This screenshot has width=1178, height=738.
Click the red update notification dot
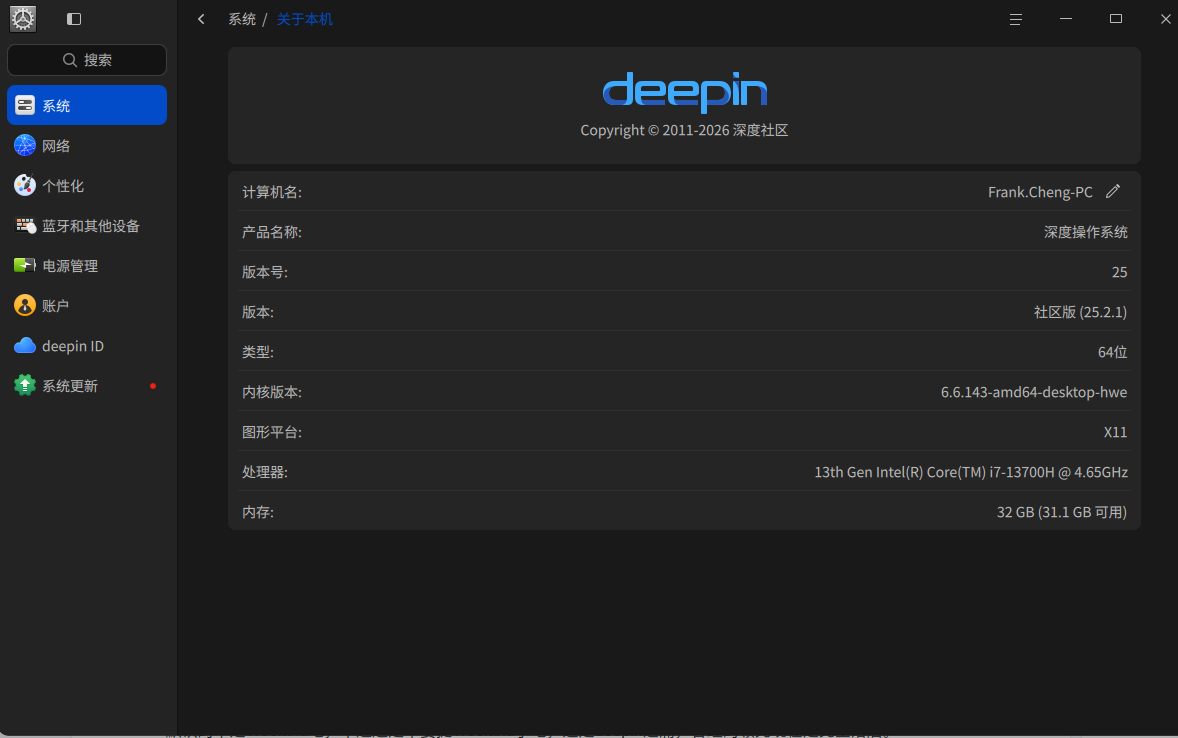point(153,386)
